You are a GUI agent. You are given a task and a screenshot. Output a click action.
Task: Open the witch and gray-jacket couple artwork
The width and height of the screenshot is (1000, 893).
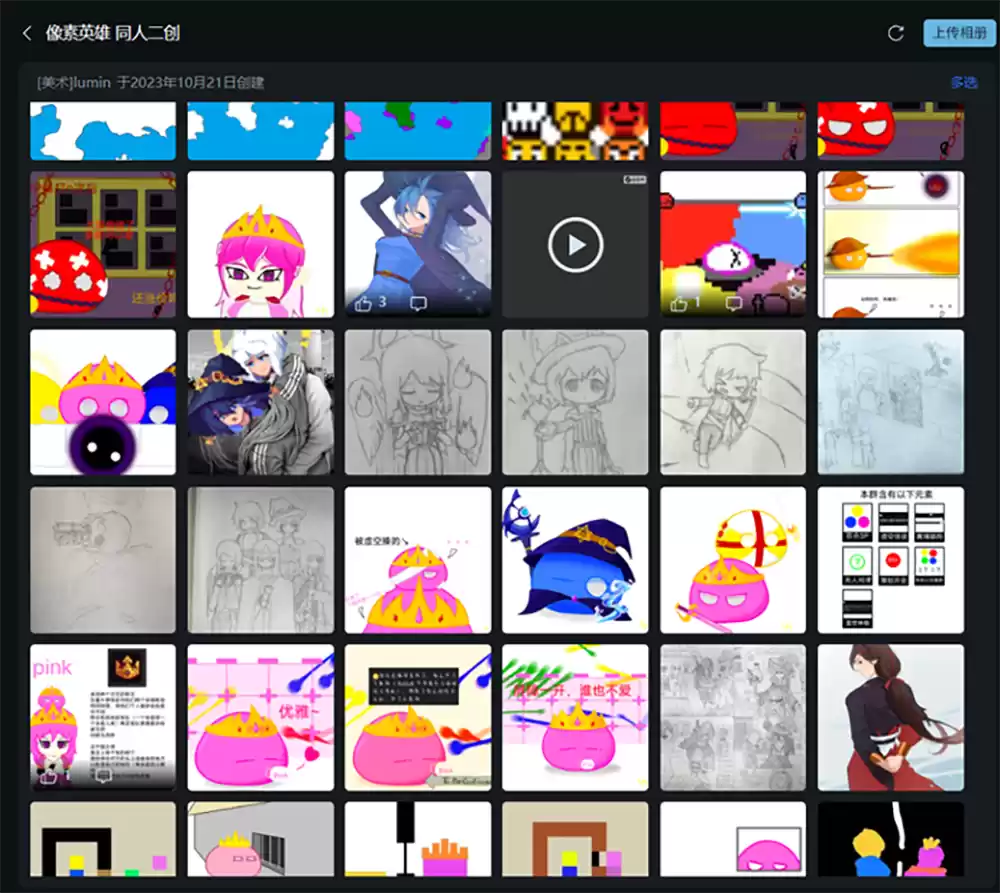260,402
